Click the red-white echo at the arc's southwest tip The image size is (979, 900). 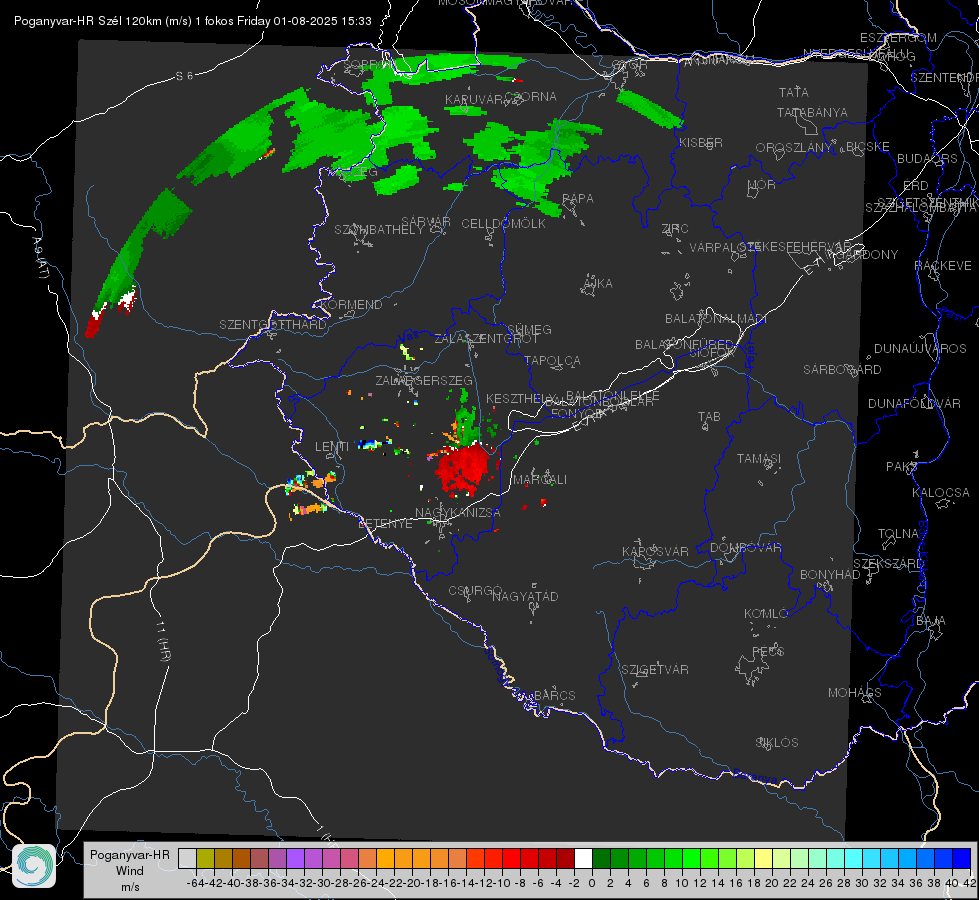[94, 324]
